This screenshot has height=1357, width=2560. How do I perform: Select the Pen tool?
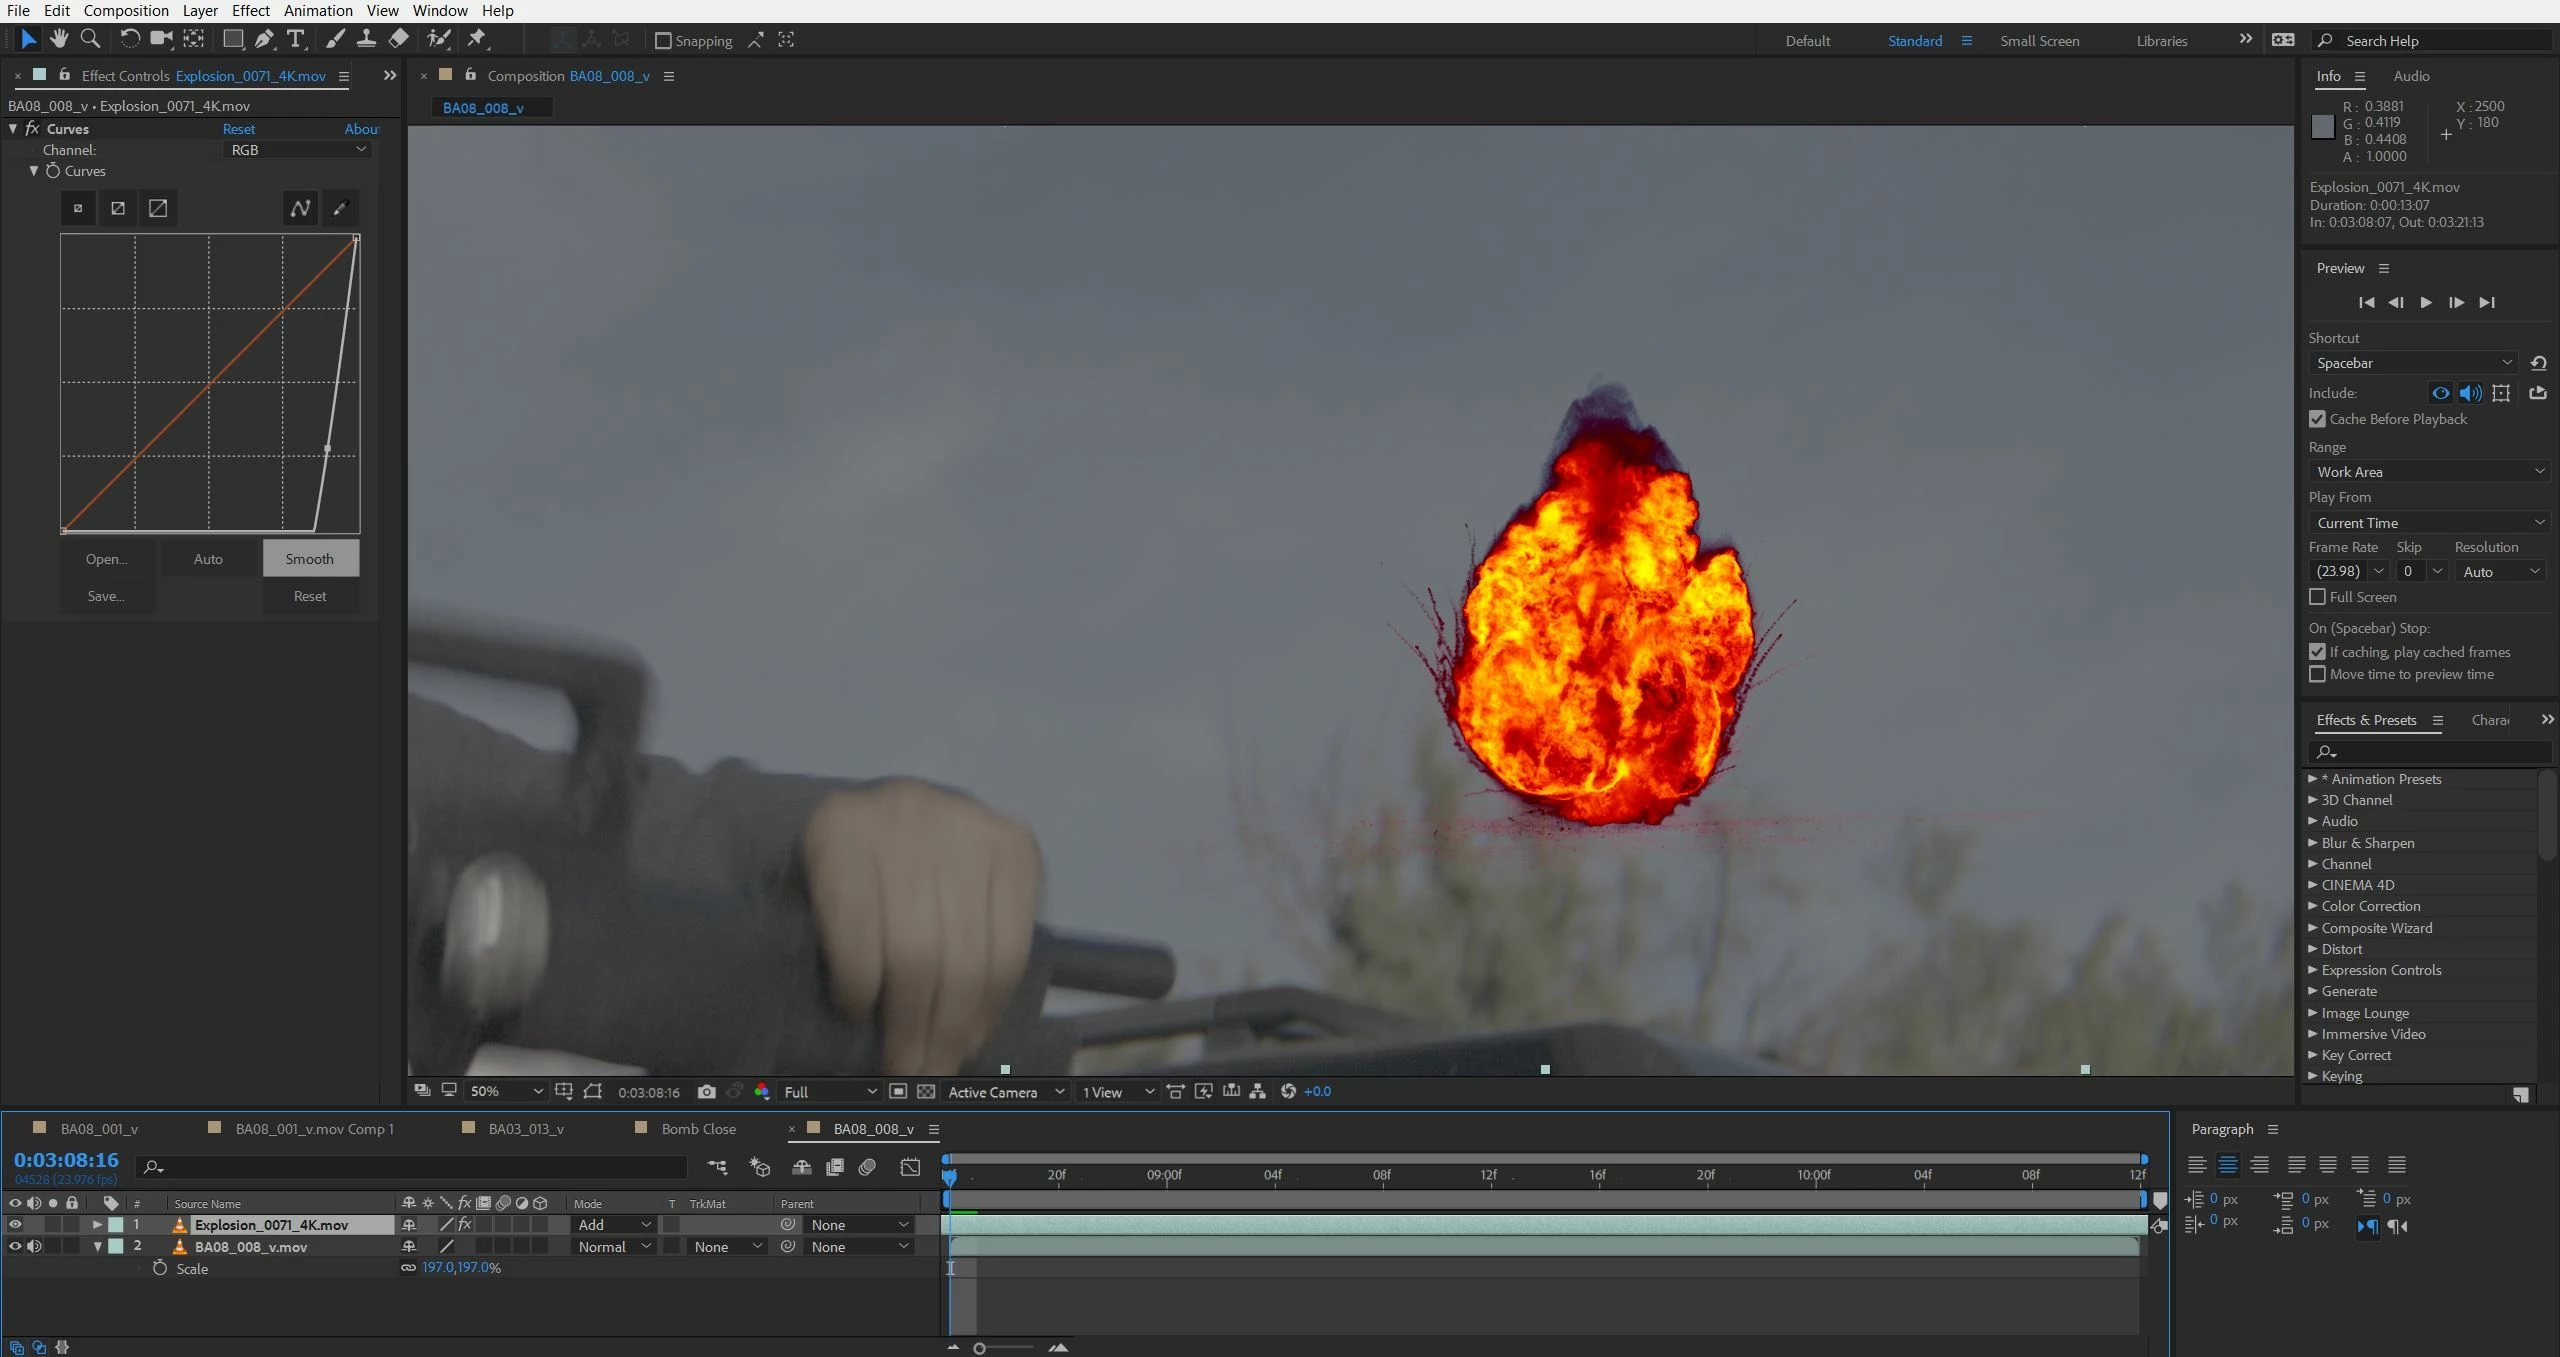(x=264, y=39)
